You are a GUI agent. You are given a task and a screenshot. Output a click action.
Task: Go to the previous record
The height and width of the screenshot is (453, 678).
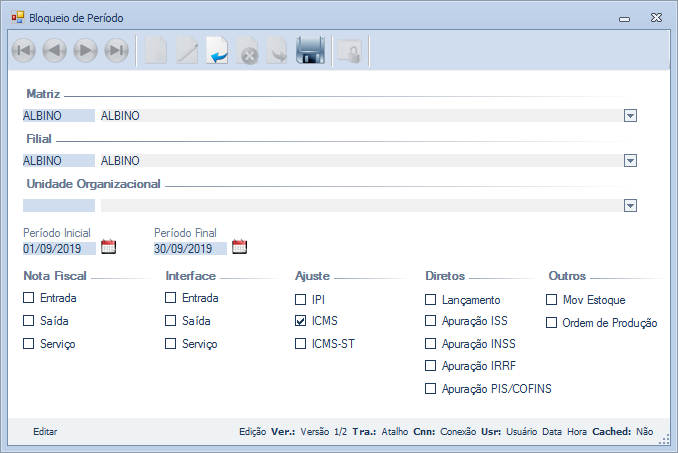click(55, 51)
